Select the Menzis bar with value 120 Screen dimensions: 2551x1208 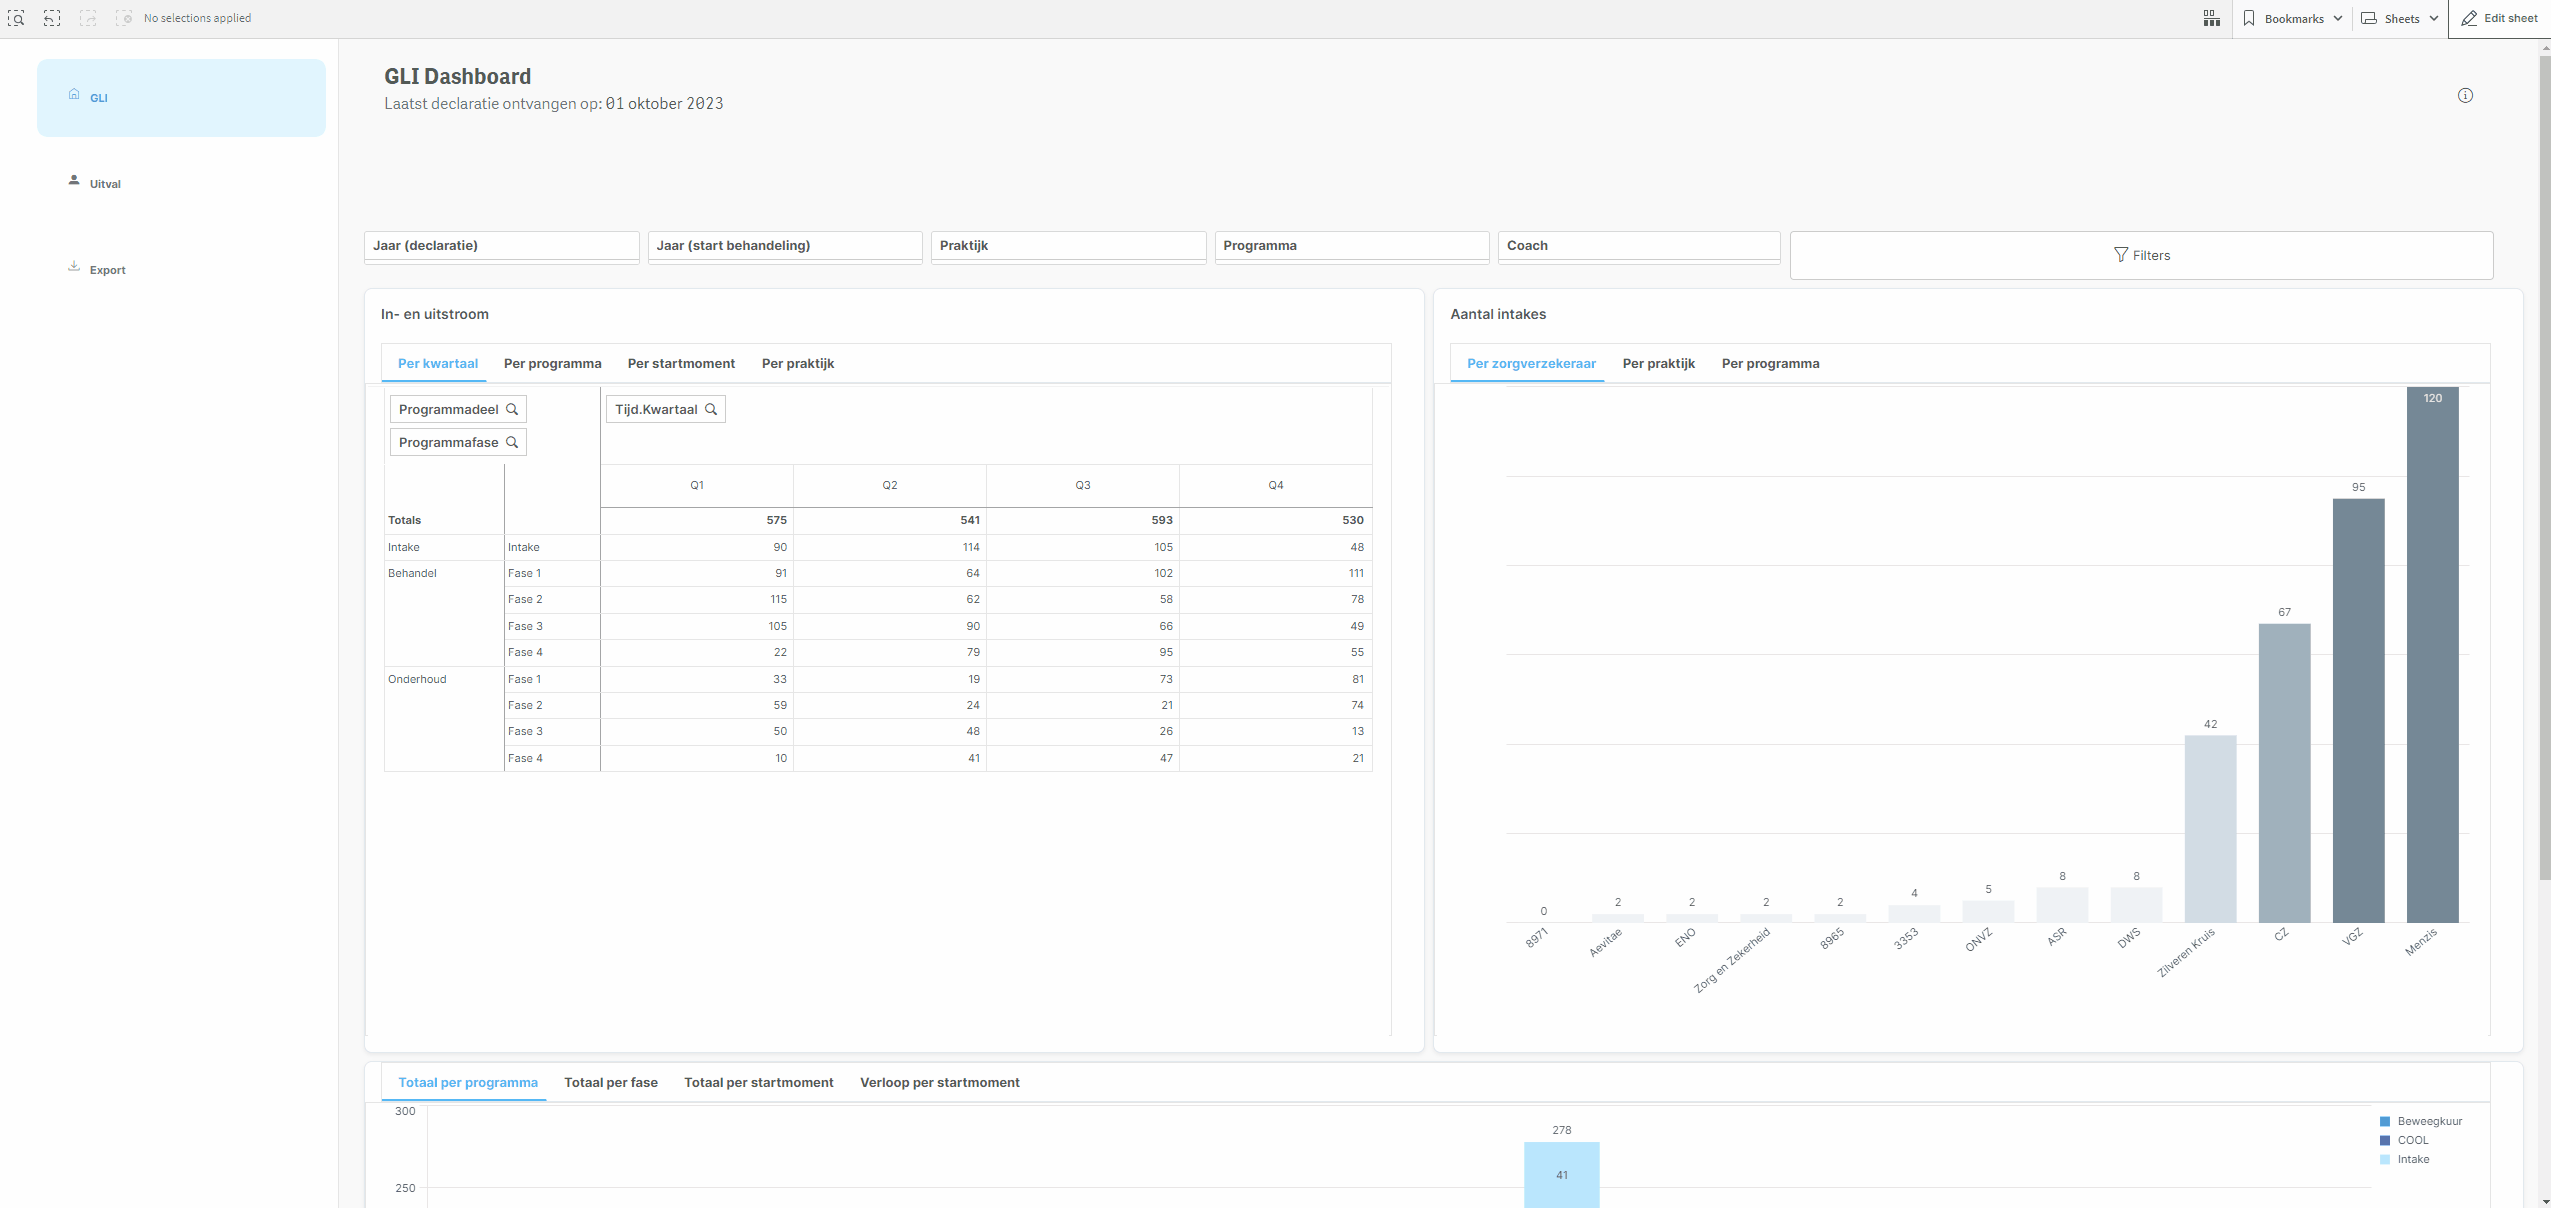[x=2432, y=655]
